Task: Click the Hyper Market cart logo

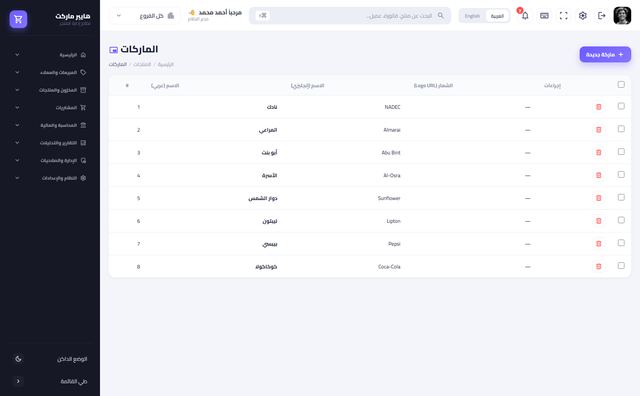Action: coord(18,19)
